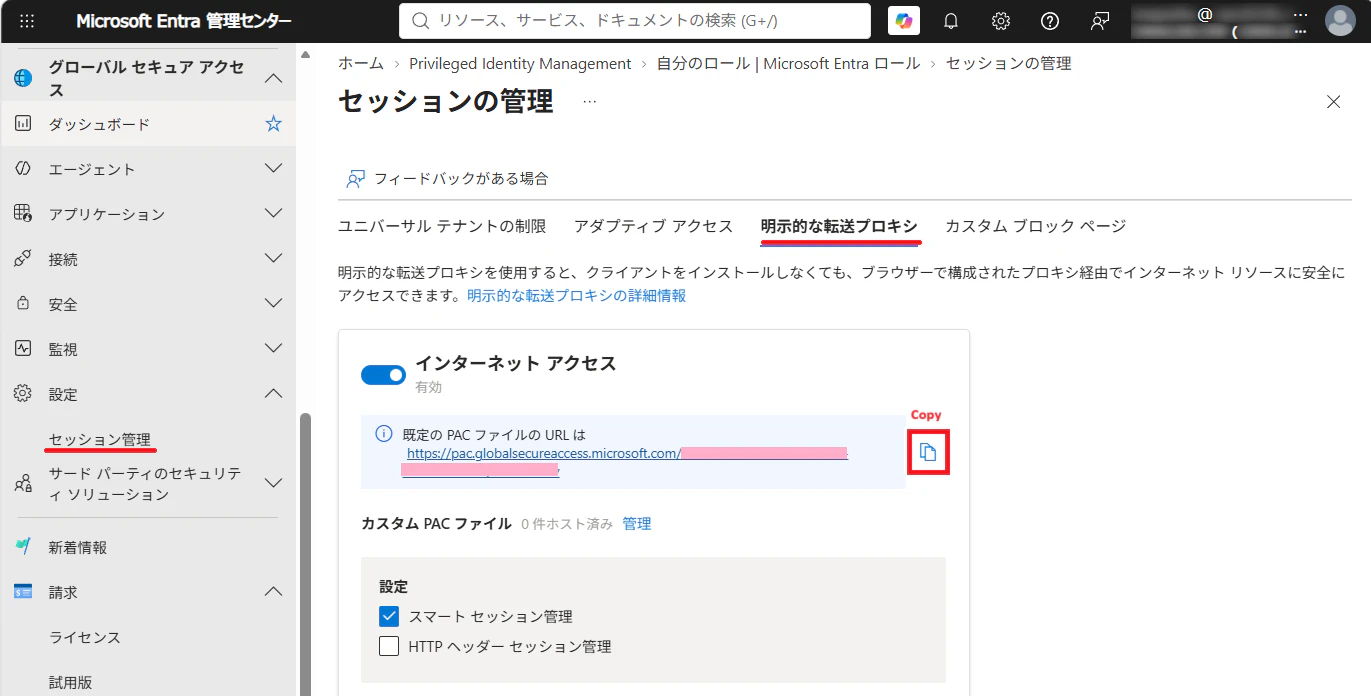Screen dimensions: 1371x696
Task: Click the セッションの管理 breadcrumb
Action: [x=1008, y=63]
